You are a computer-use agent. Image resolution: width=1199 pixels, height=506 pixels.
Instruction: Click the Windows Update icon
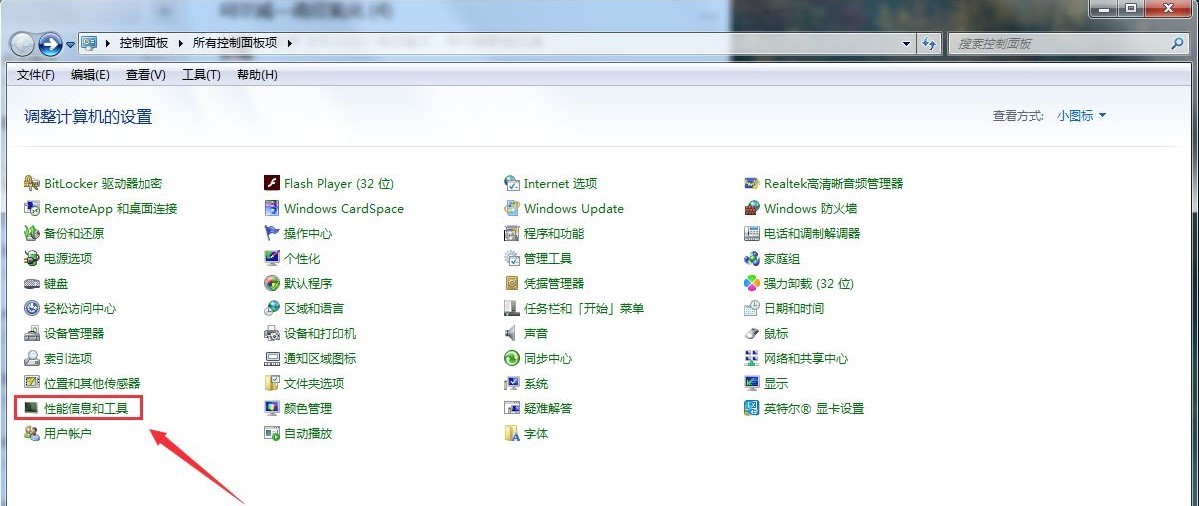coord(512,209)
